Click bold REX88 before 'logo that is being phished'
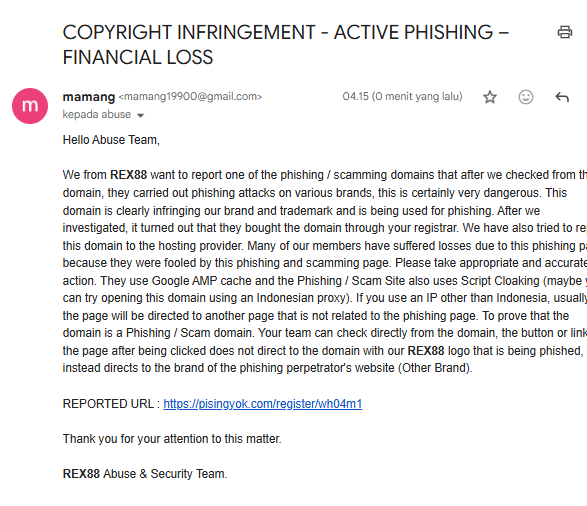 click(426, 351)
